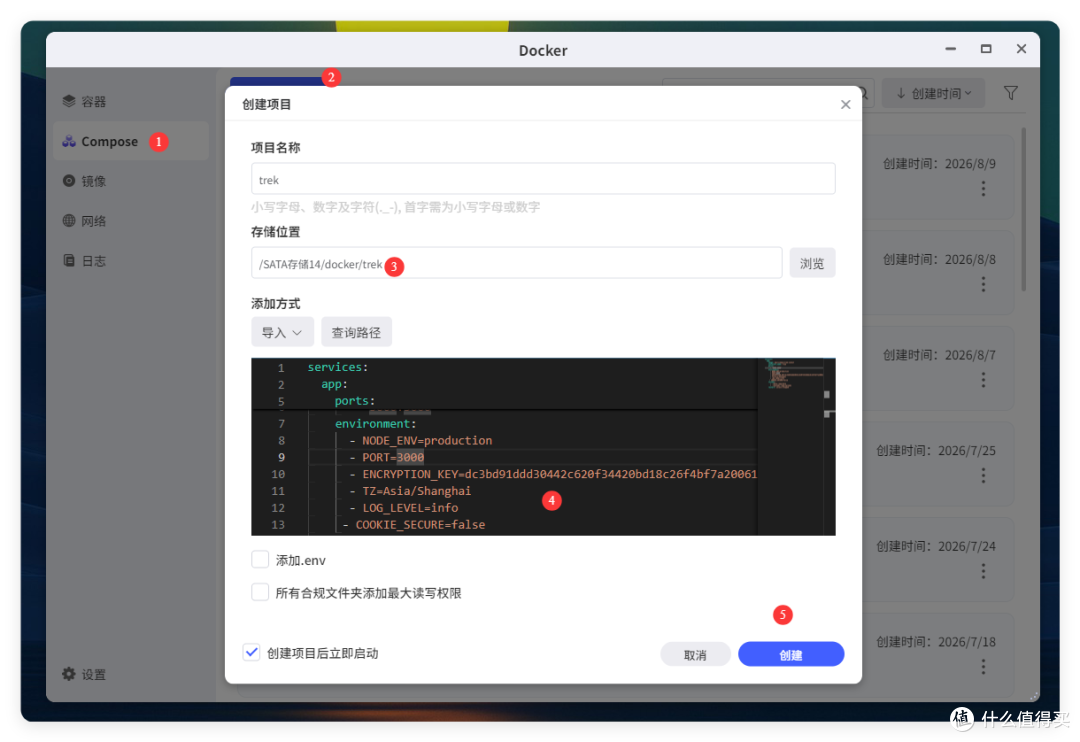
Task: Click the blue 创建 button
Action: pyautogui.click(x=791, y=655)
